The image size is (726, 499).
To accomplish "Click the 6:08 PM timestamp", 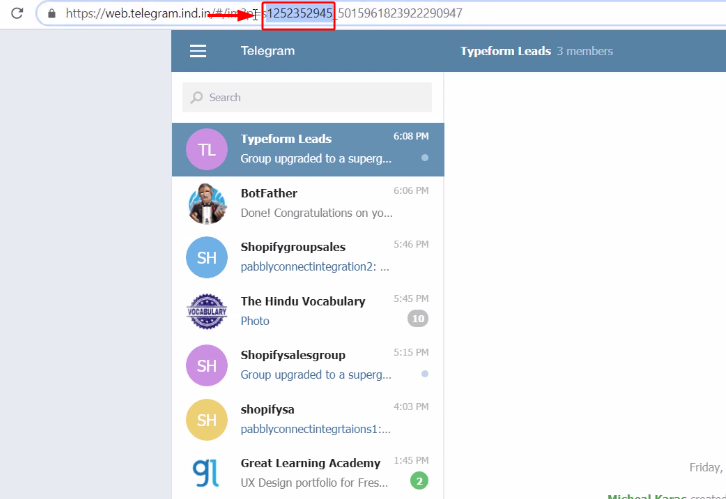I will (411, 136).
